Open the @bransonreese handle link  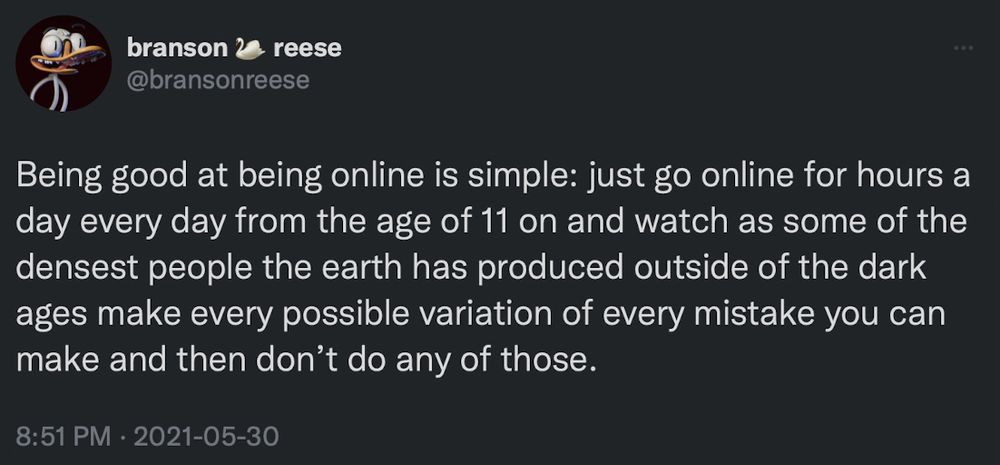(x=218, y=80)
